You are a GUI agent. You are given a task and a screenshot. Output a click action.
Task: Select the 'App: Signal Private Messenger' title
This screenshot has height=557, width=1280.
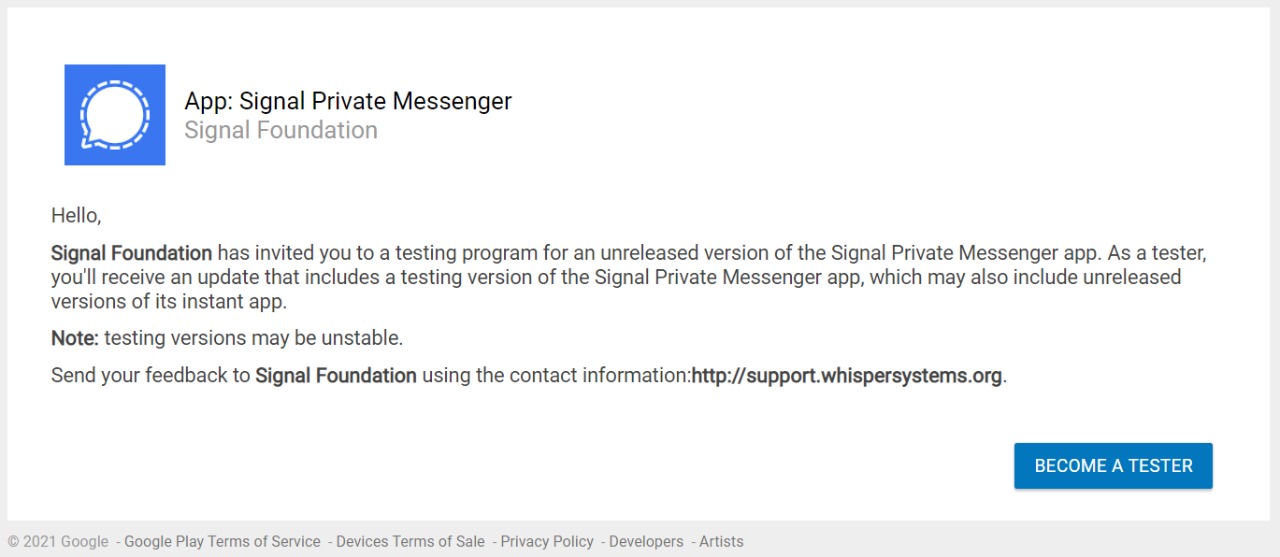click(348, 101)
